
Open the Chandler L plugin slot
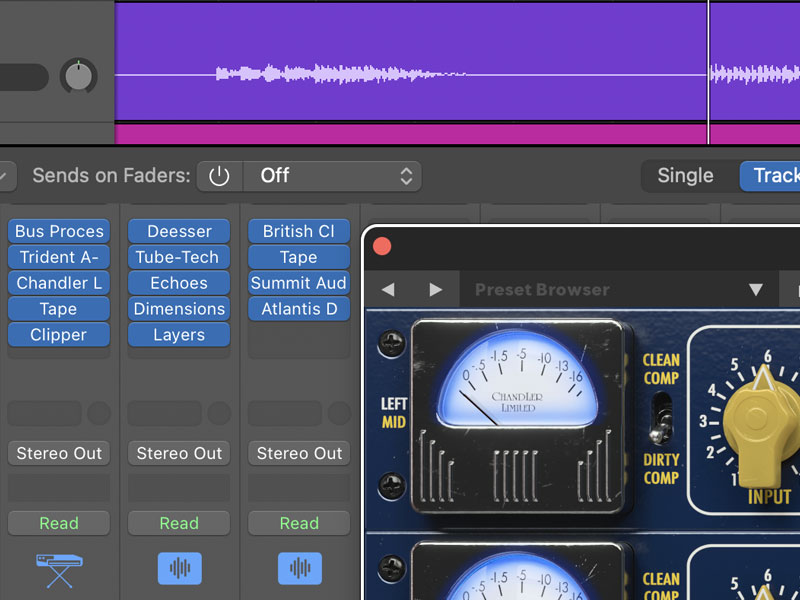59,283
